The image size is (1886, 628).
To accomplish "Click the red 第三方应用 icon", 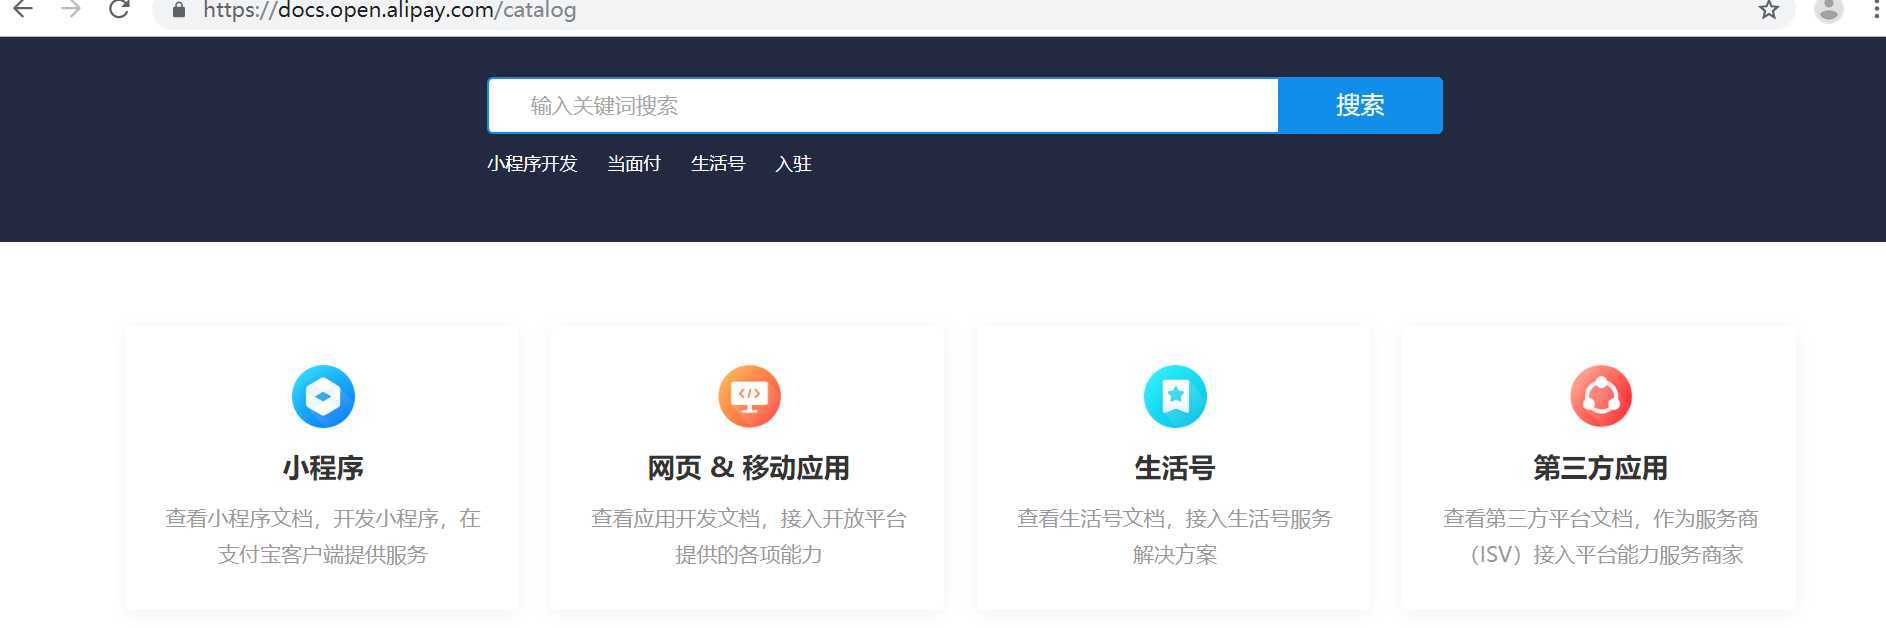I will click(1601, 396).
